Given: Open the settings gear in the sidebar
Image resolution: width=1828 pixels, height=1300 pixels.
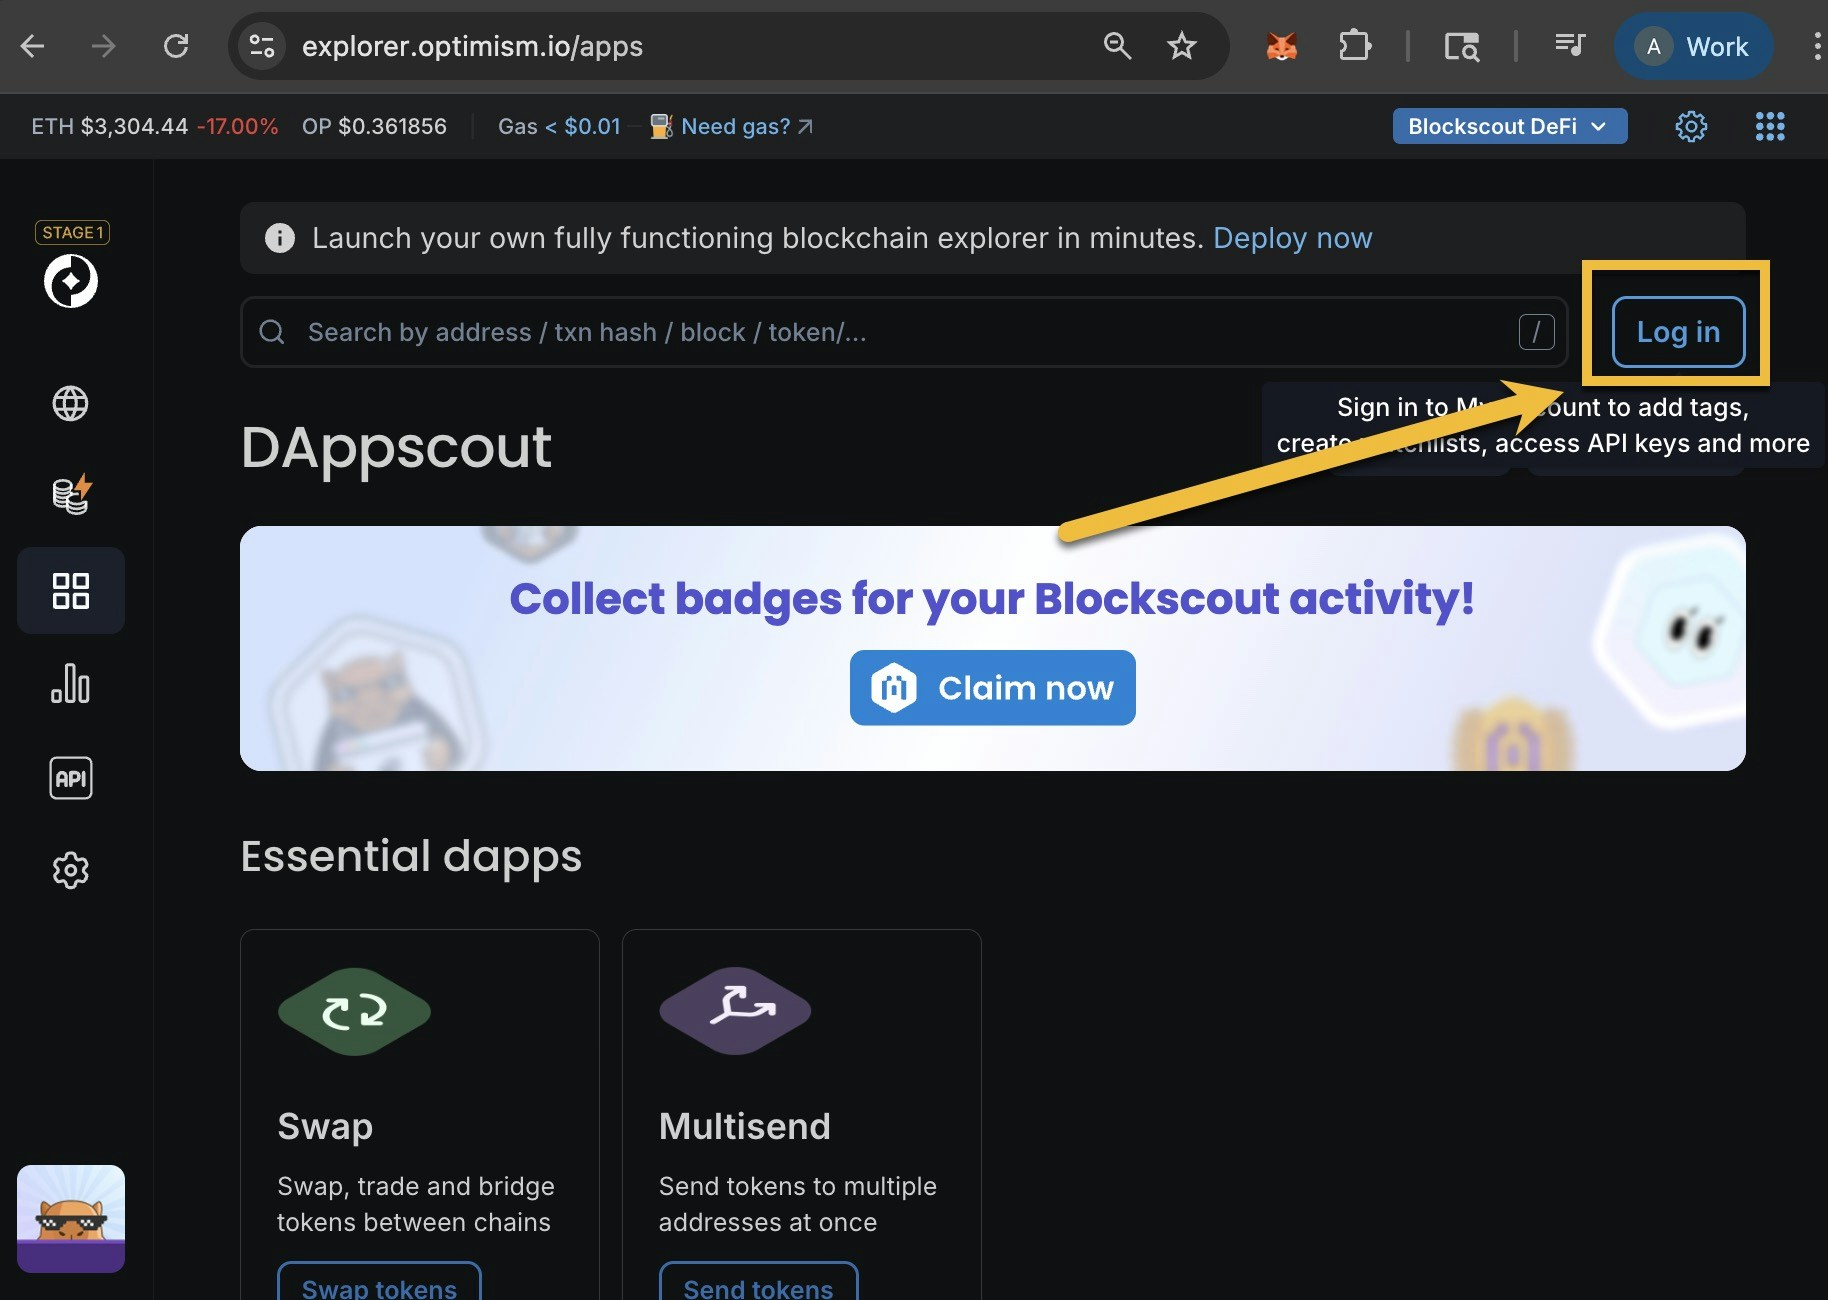Looking at the screenshot, I should 69,870.
